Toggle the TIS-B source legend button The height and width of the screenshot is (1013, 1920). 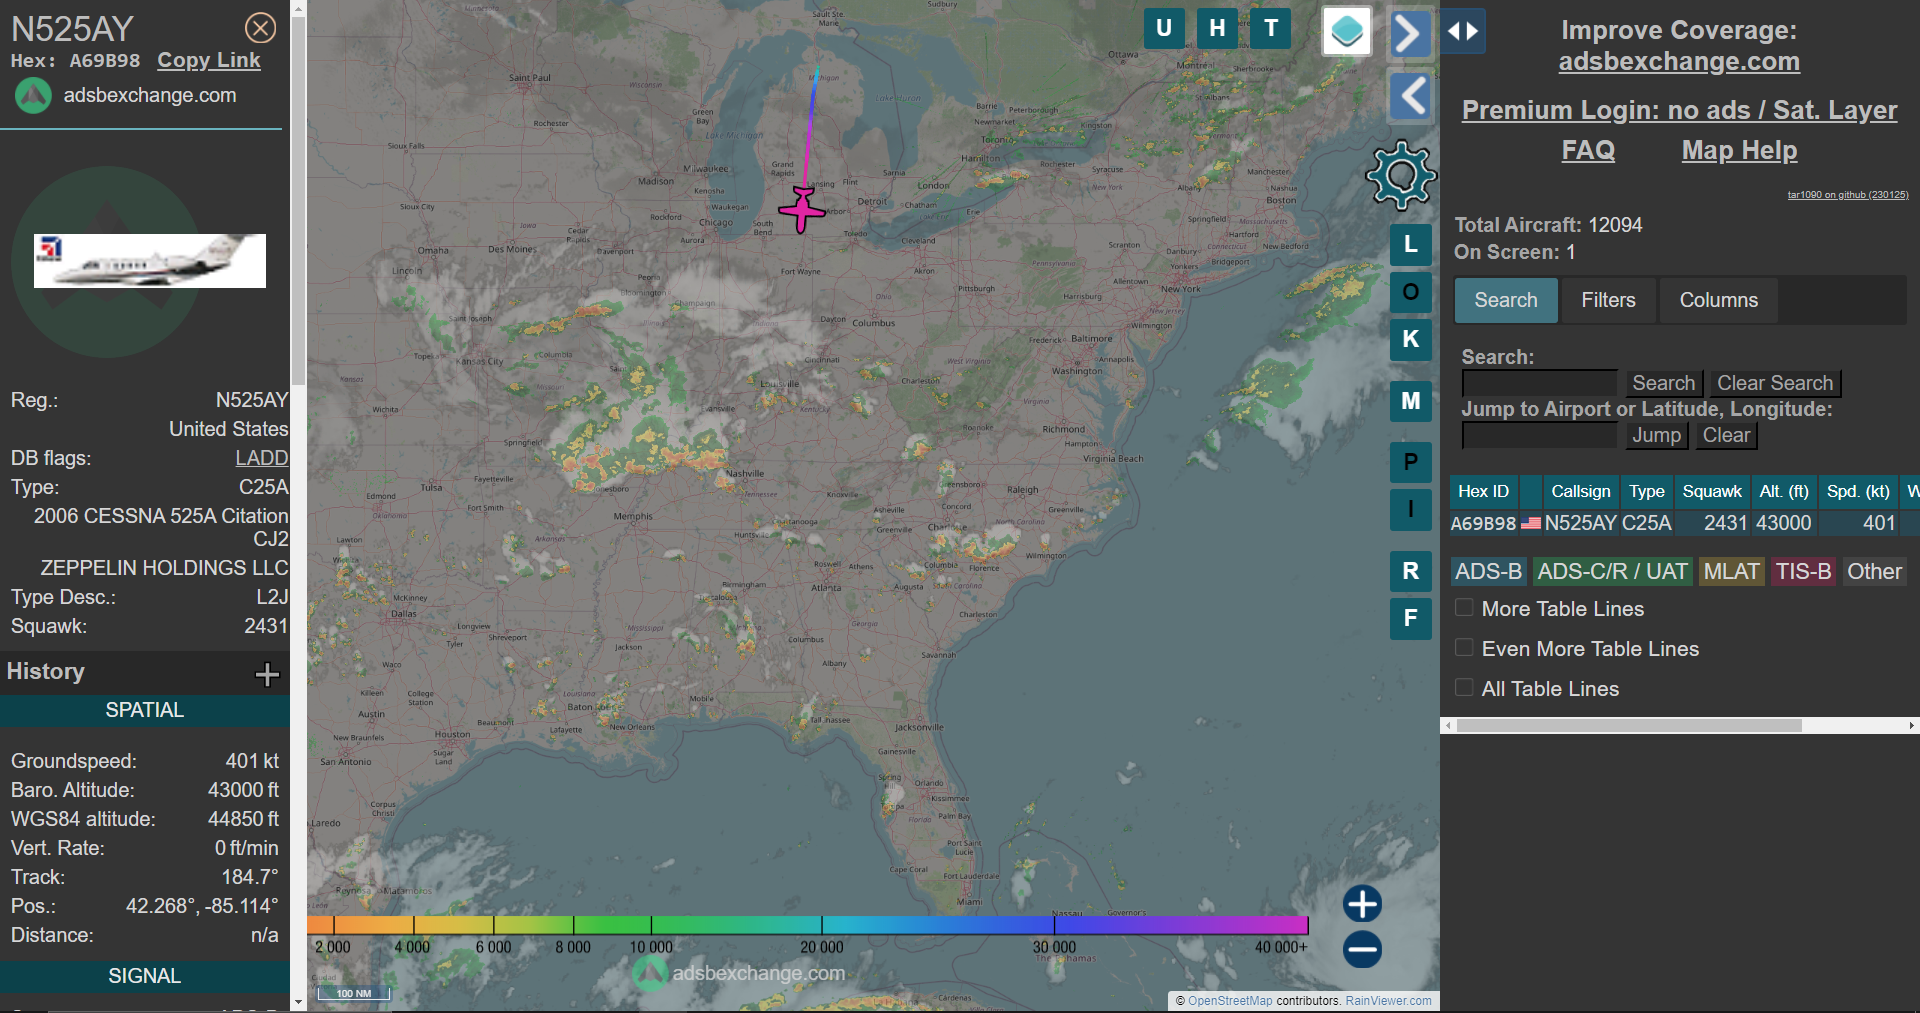tap(1803, 571)
